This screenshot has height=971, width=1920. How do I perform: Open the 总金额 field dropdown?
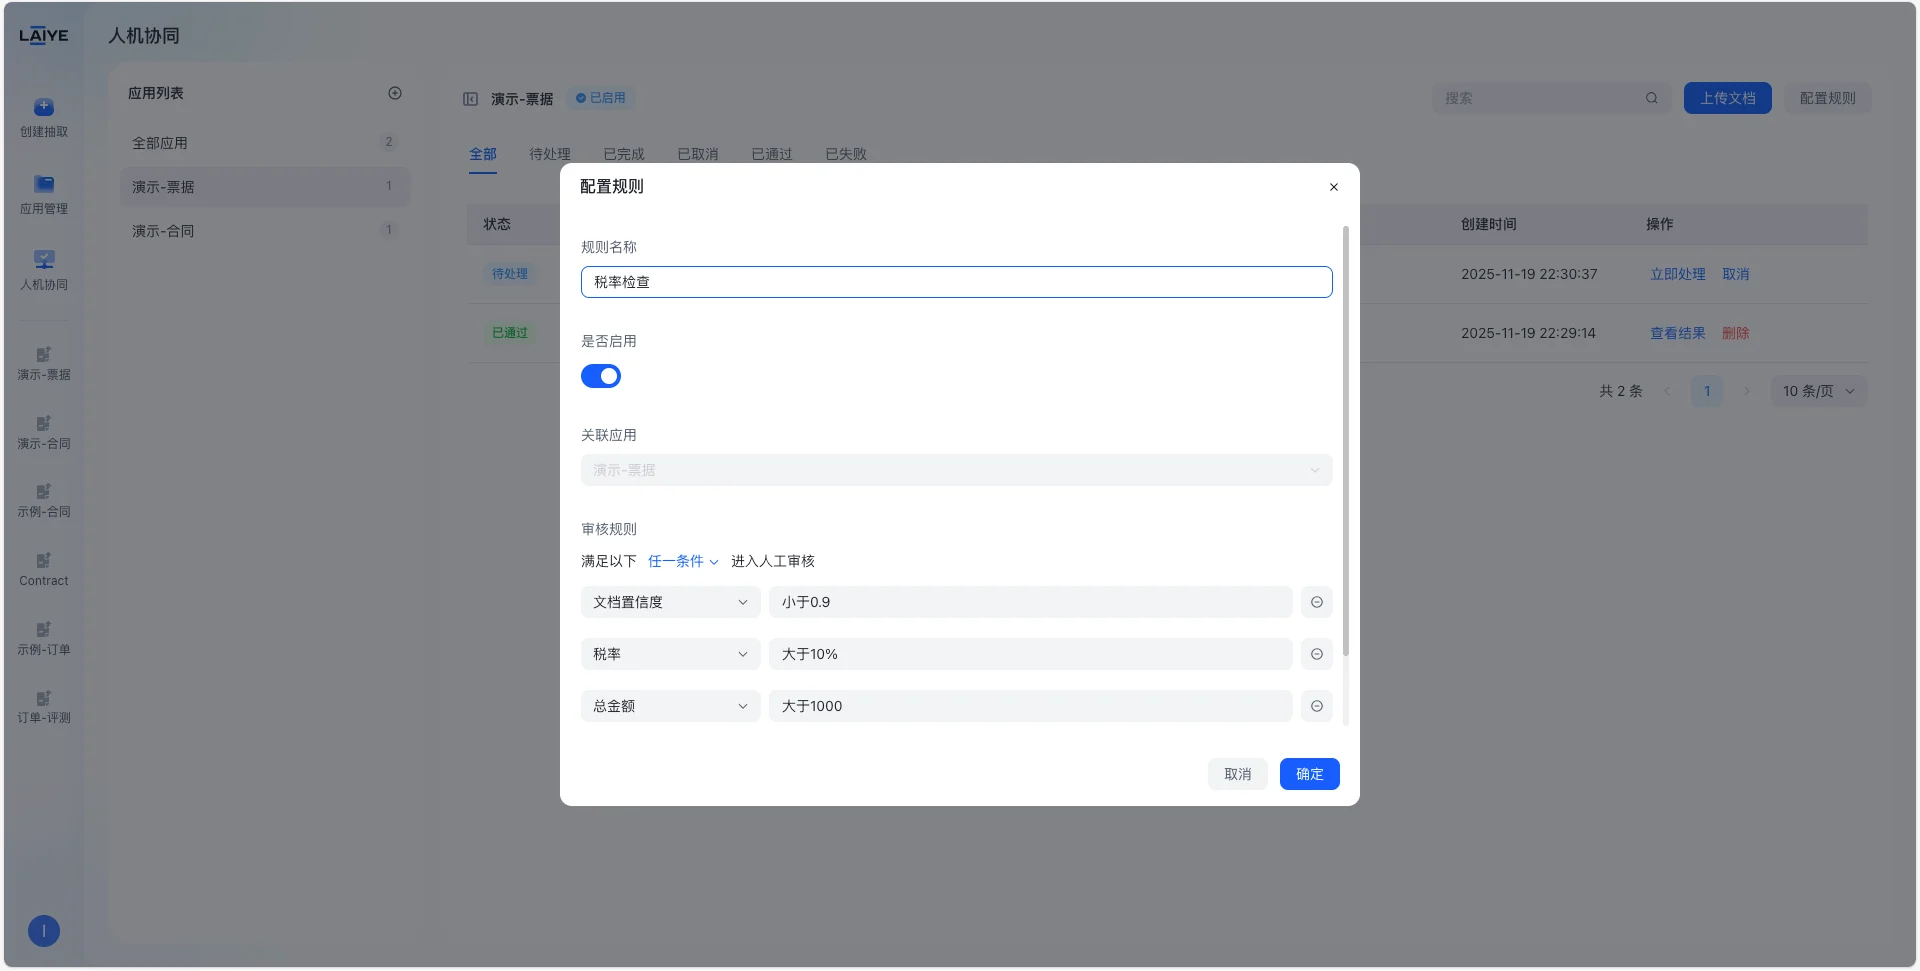(670, 706)
